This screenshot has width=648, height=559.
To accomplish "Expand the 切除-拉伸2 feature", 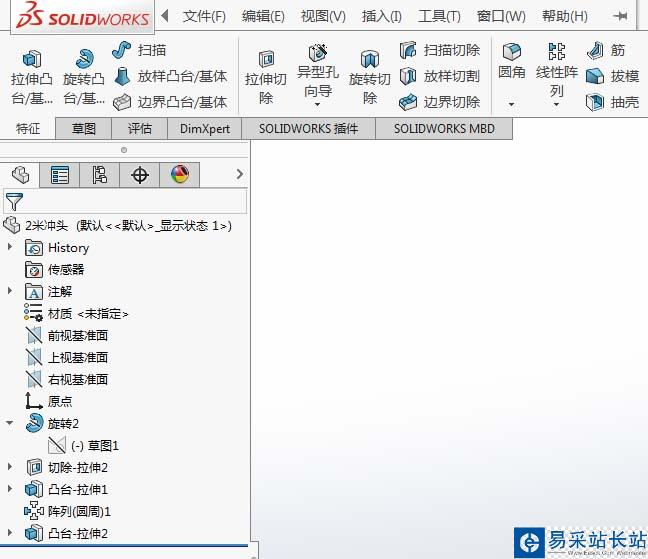I will click(x=10, y=466).
